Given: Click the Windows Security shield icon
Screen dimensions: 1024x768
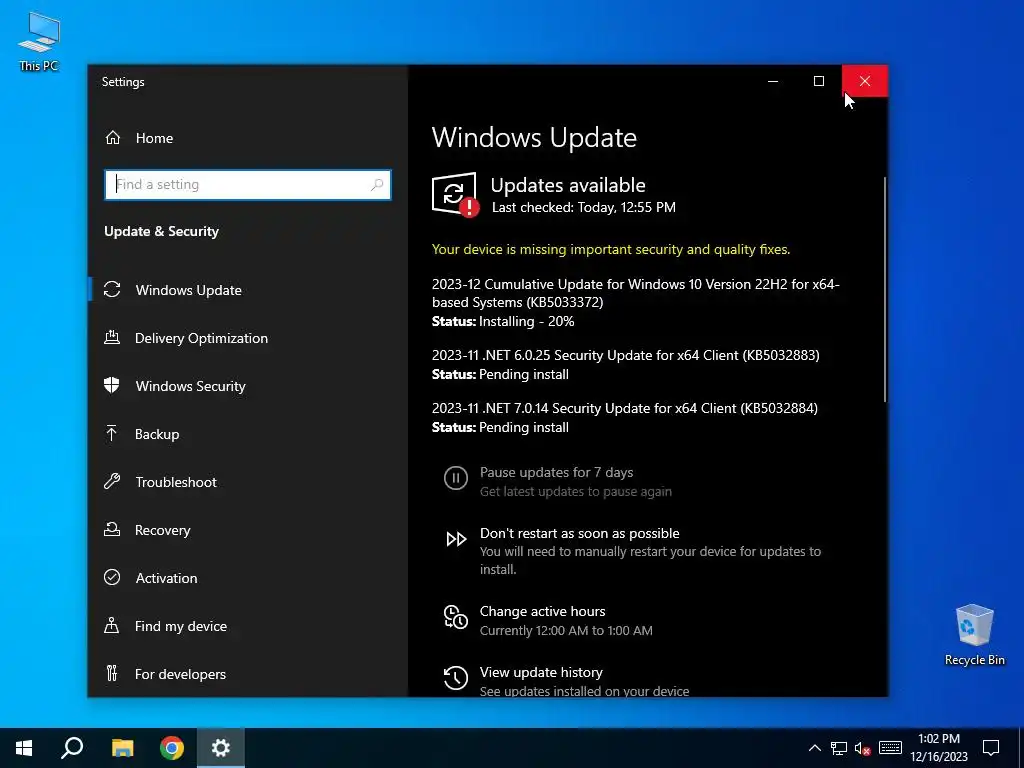Looking at the screenshot, I should [112, 385].
